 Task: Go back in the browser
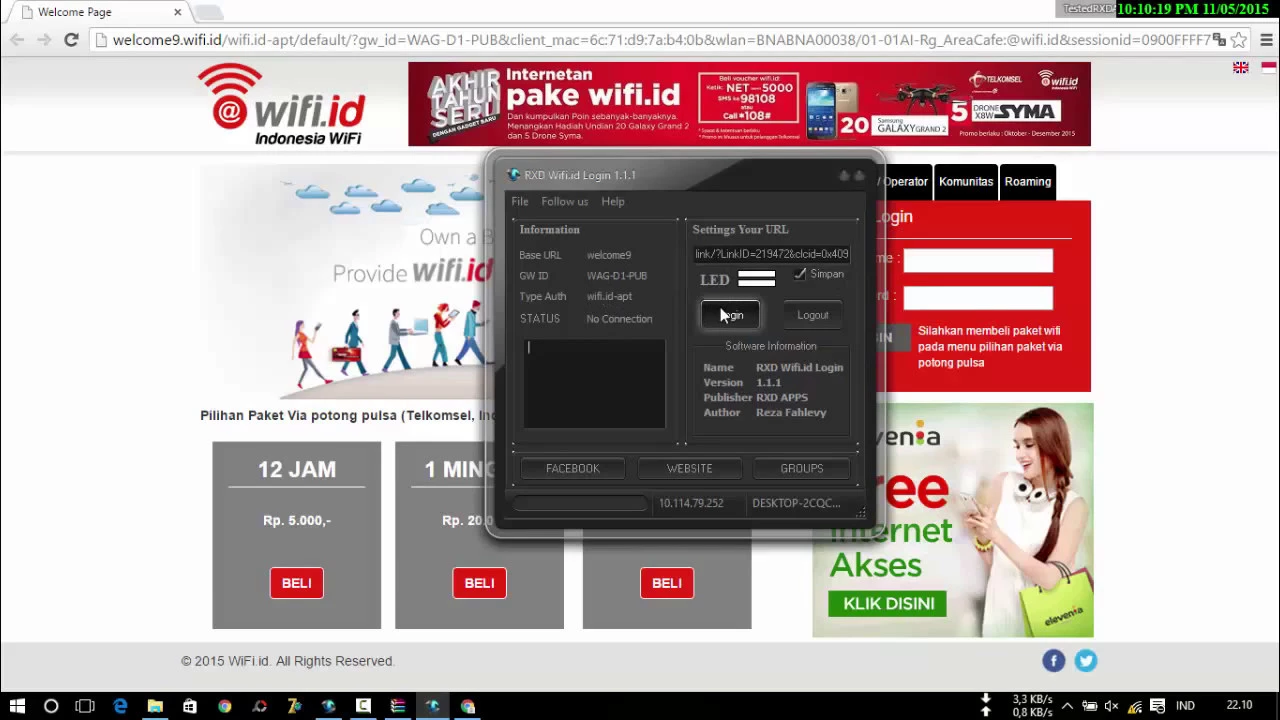pos(17,40)
